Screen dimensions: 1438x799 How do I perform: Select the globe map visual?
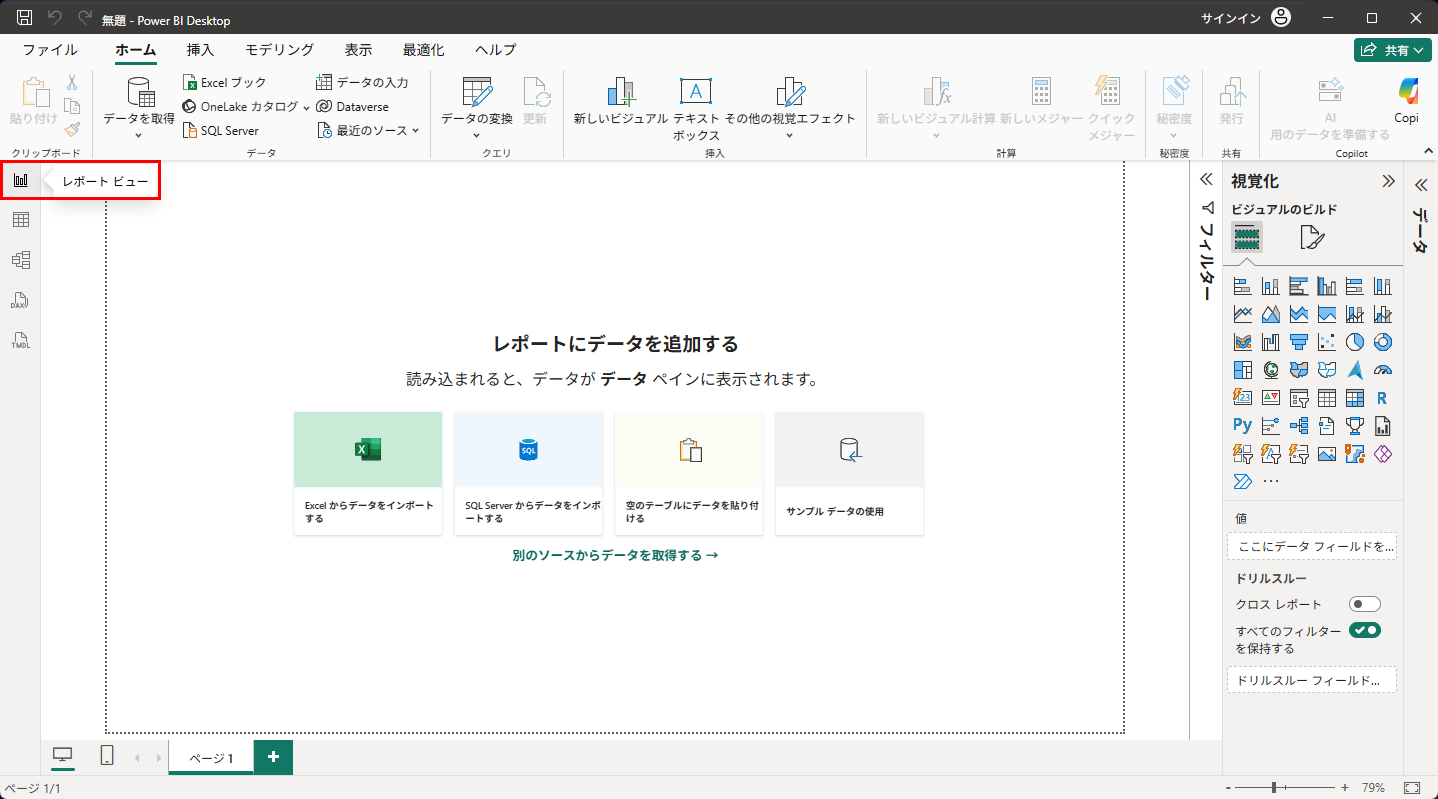[x=1271, y=370]
